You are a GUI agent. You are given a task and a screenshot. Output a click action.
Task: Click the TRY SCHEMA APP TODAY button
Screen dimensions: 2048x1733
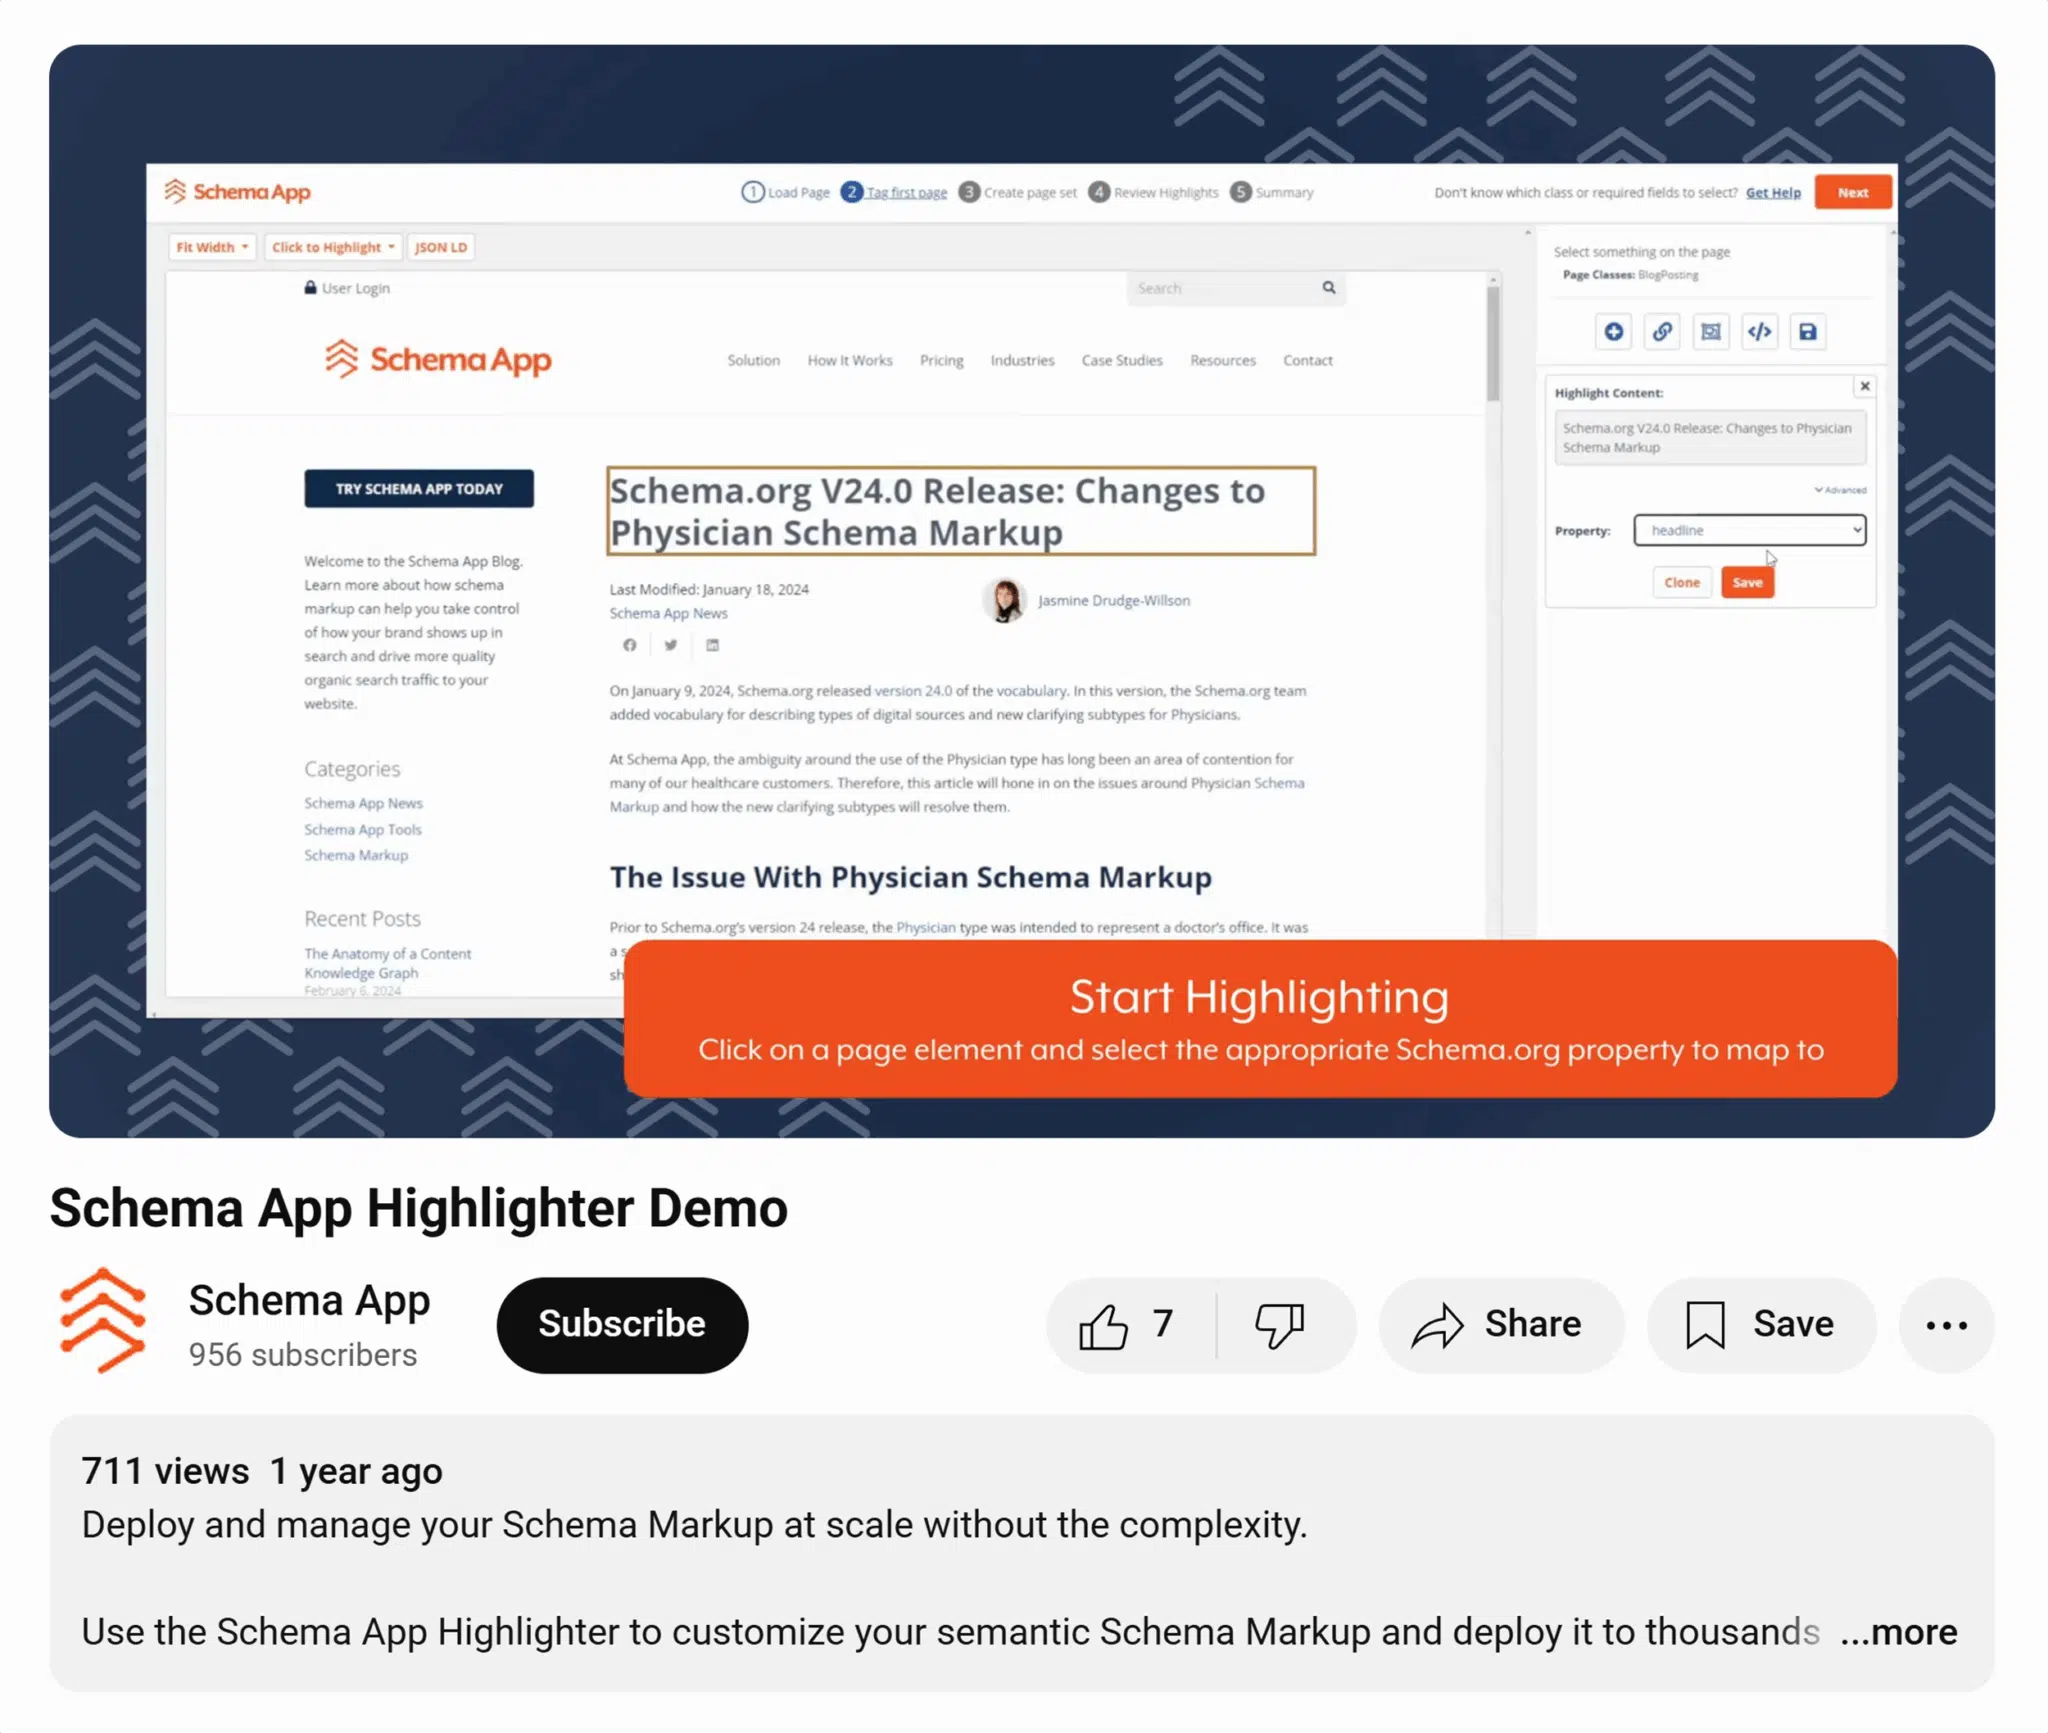pyautogui.click(x=419, y=488)
